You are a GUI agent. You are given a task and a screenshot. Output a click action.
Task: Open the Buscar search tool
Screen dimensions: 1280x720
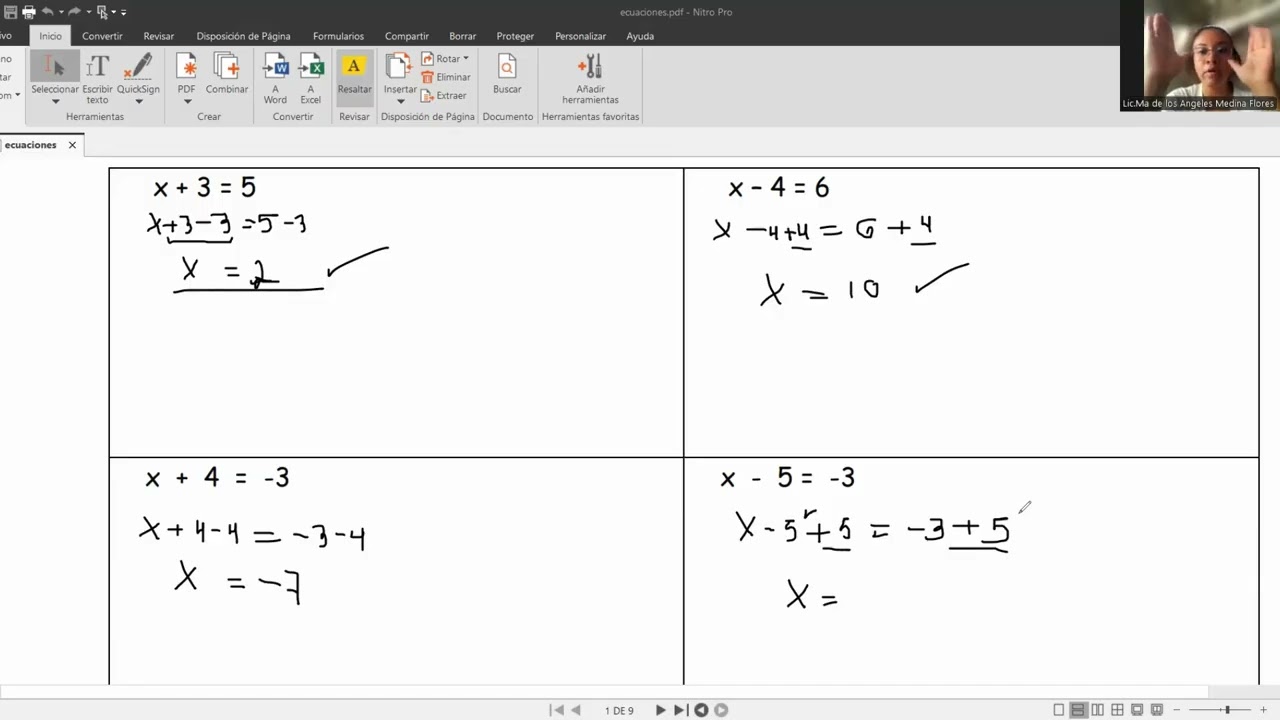pyautogui.click(x=507, y=75)
